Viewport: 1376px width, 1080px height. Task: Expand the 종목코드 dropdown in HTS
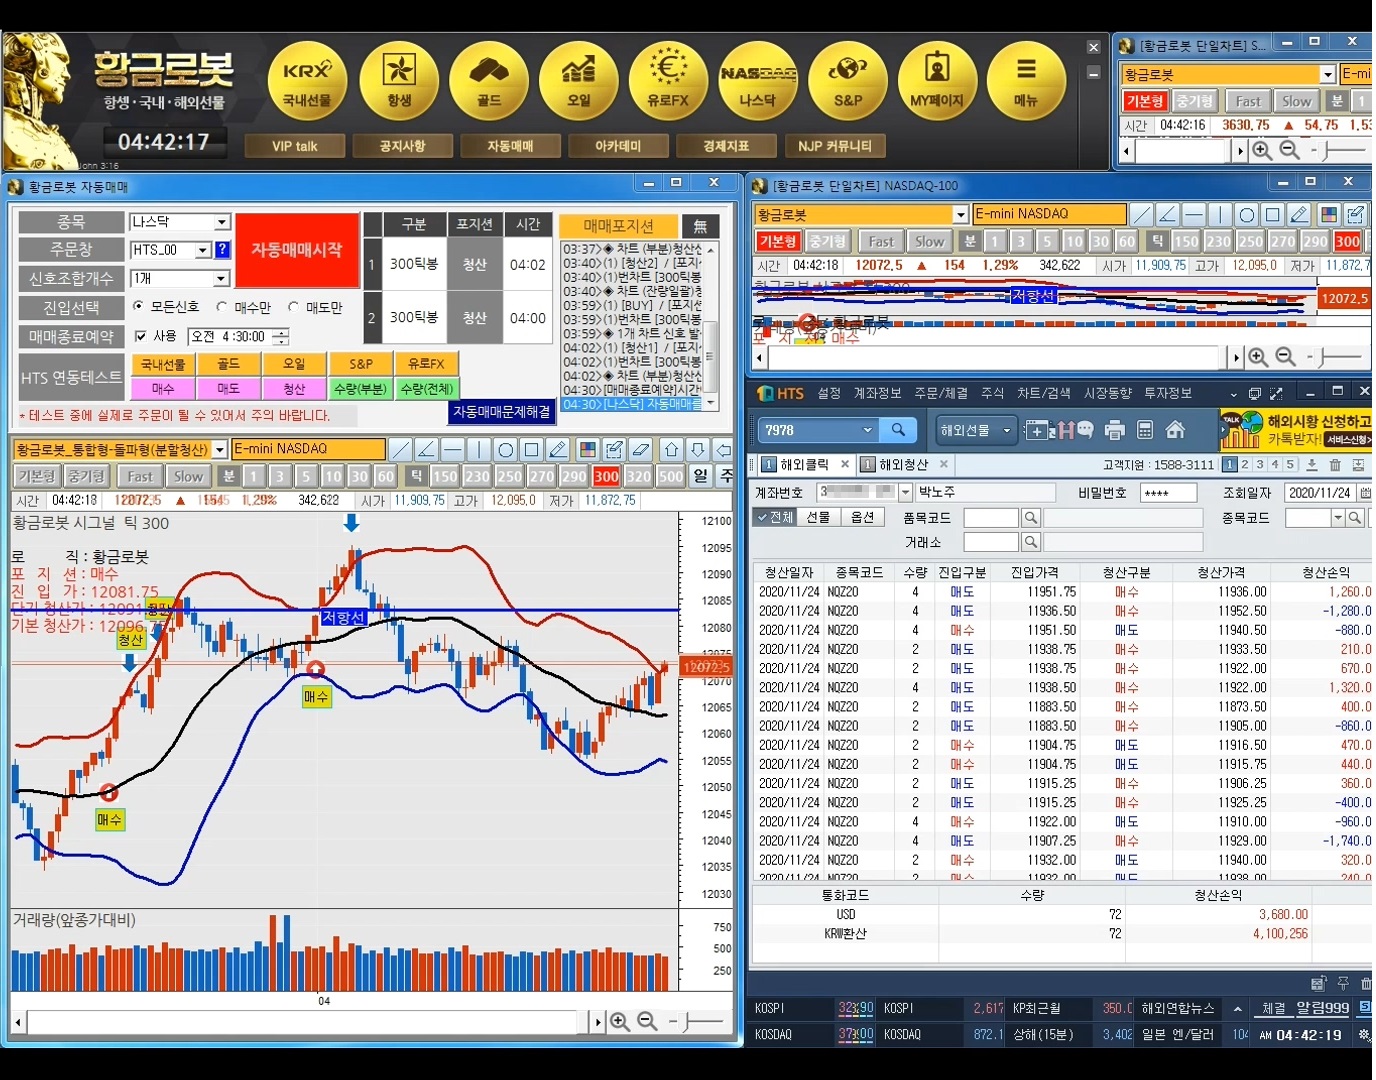tap(1337, 517)
